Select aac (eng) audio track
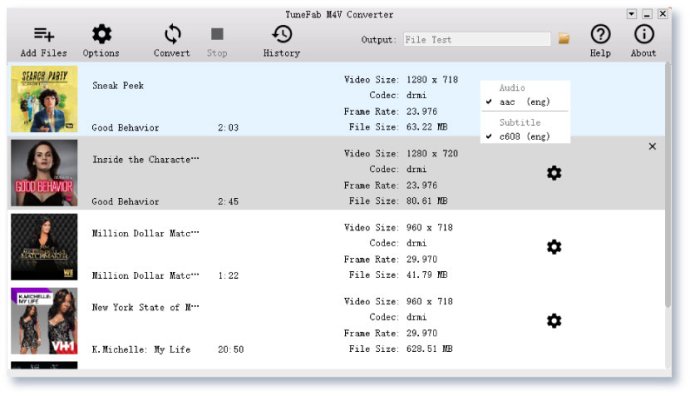The height and width of the screenshot is (396, 690). click(525, 102)
